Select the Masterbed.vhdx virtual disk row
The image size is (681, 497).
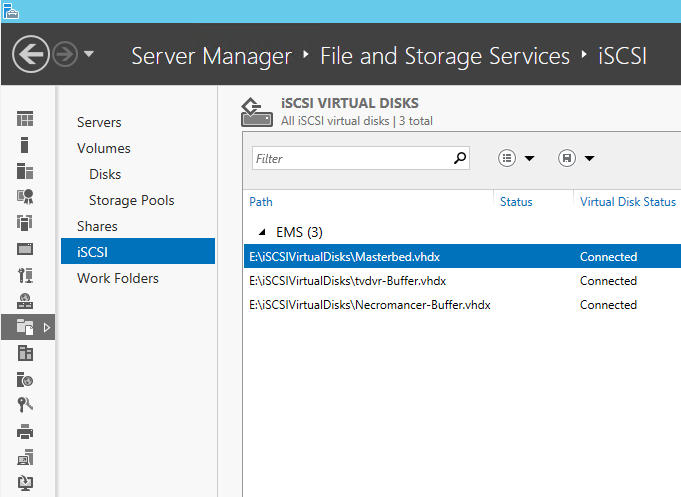click(x=462, y=256)
